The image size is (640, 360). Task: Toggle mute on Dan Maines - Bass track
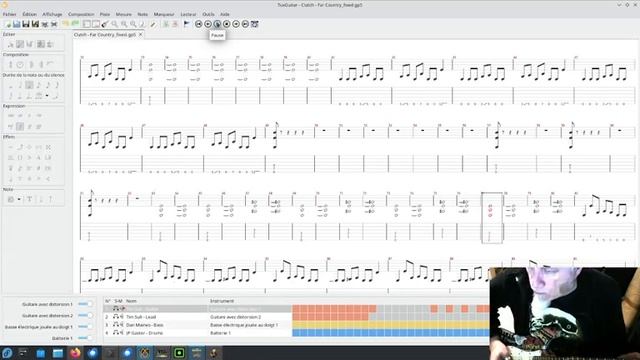tap(121, 325)
